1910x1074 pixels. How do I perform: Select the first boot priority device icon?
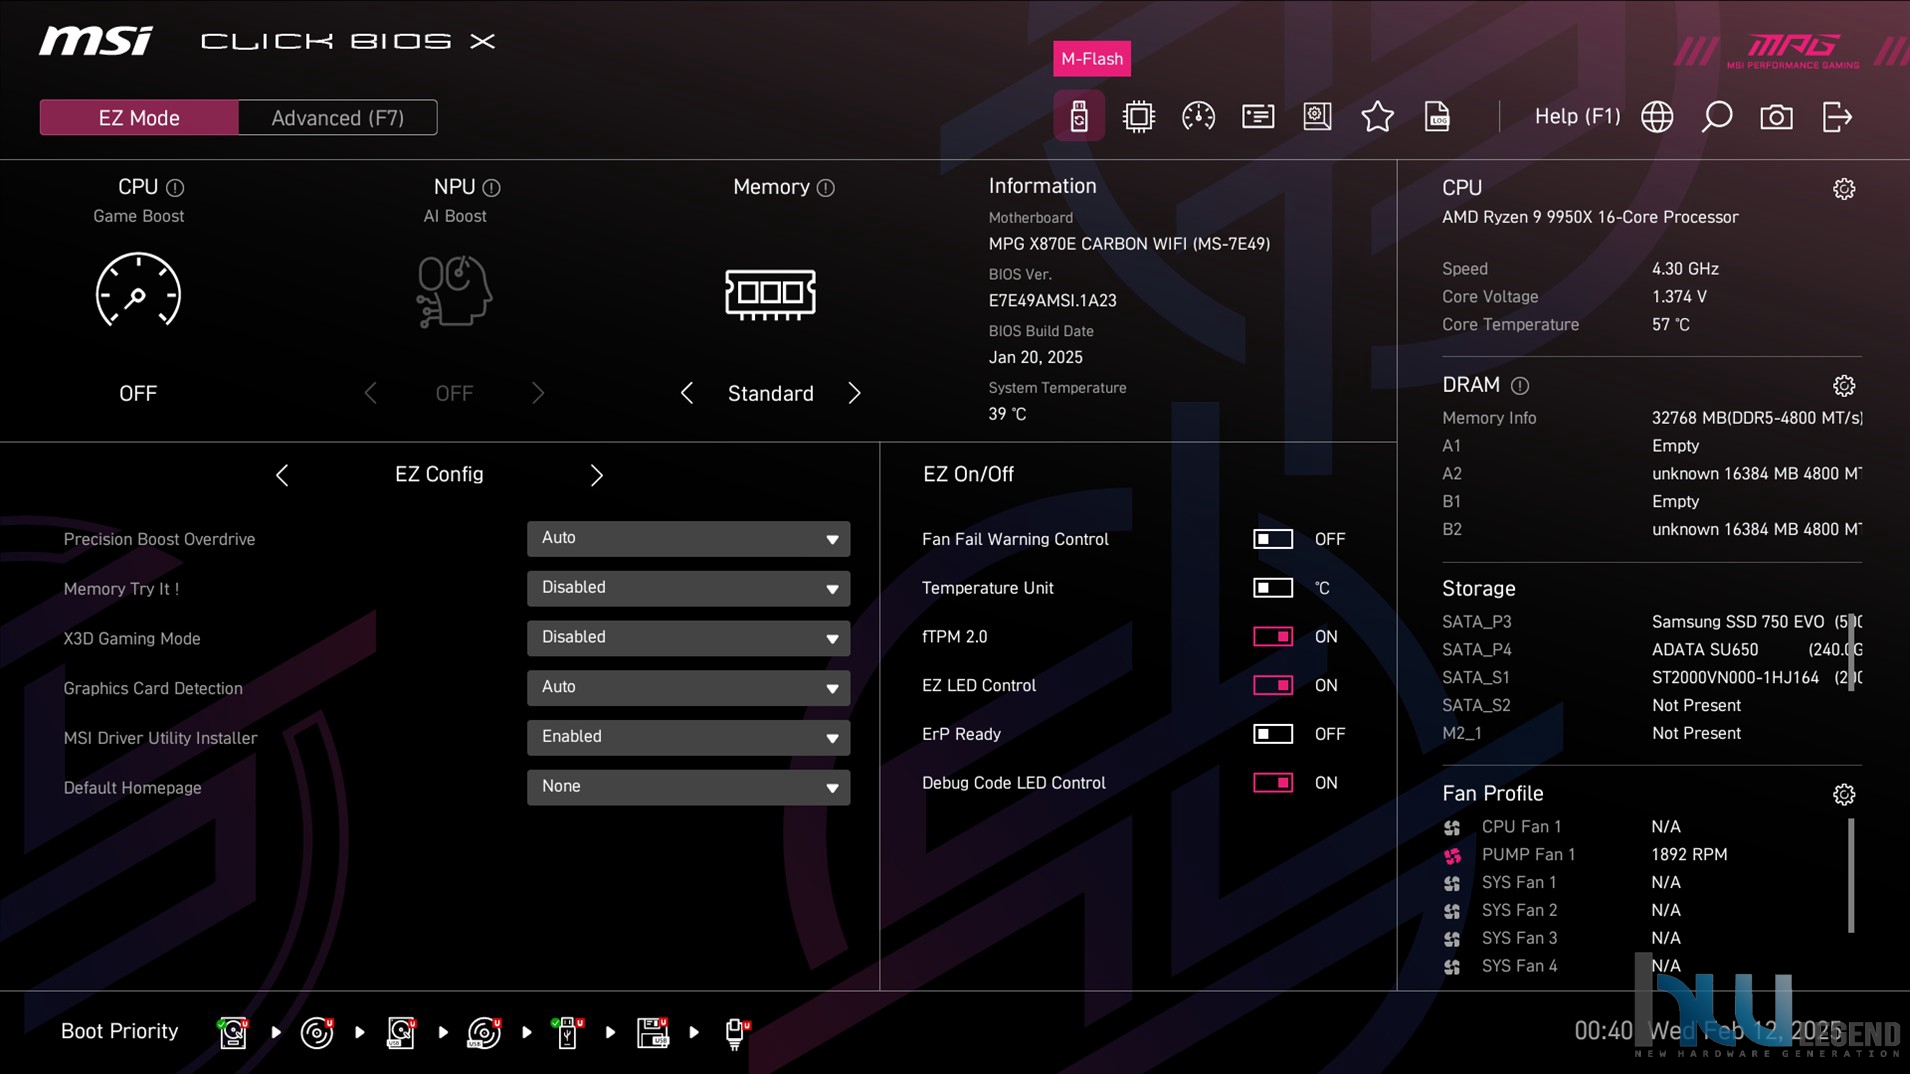233,1032
